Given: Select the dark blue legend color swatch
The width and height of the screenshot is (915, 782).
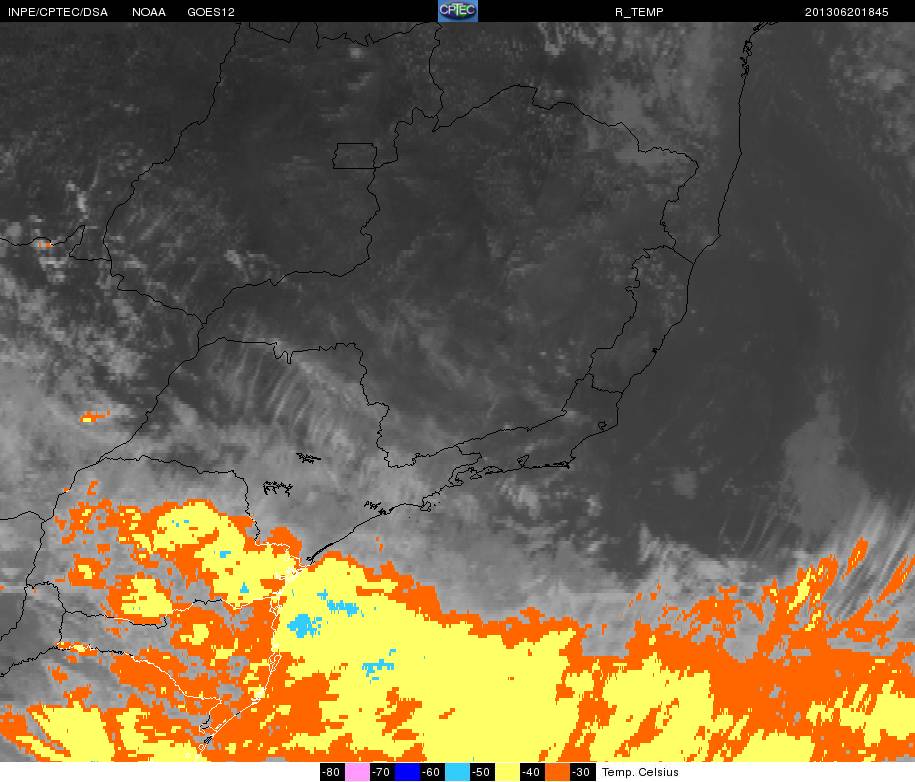Looking at the screenshot, I should [x=407, y=772].
